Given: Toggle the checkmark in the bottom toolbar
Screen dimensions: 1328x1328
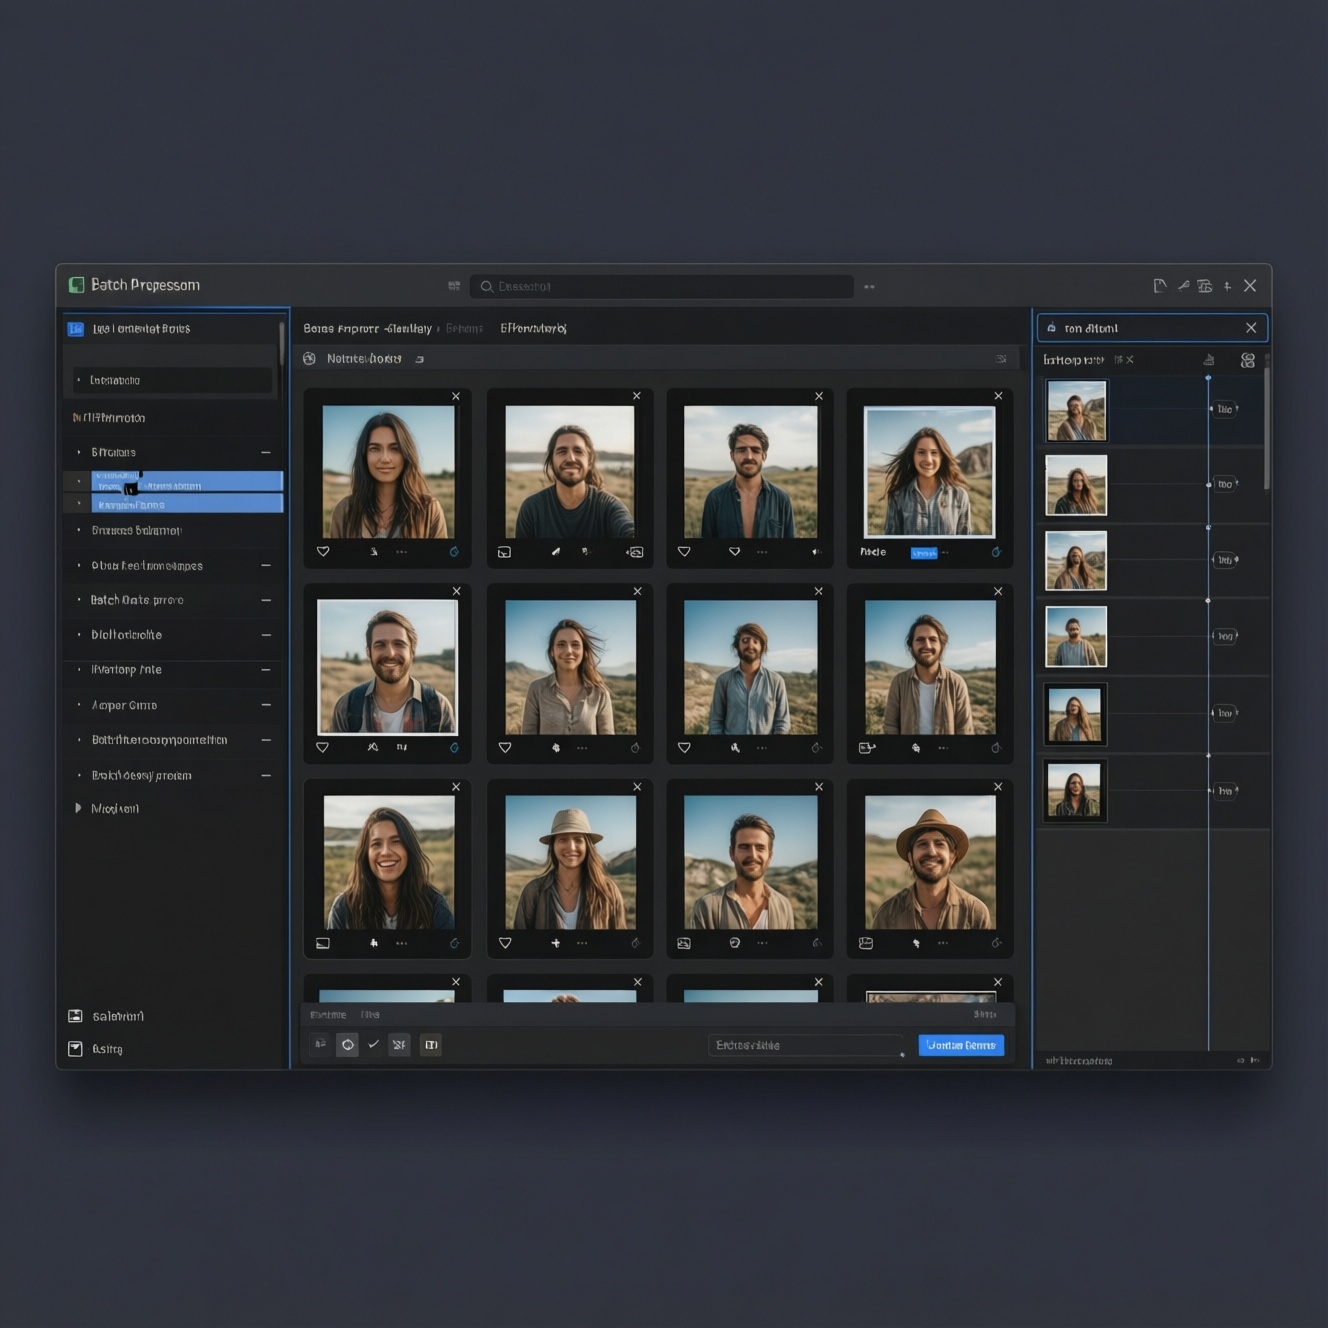Looking at the screenshot, I should click(x=373, y=1045).
